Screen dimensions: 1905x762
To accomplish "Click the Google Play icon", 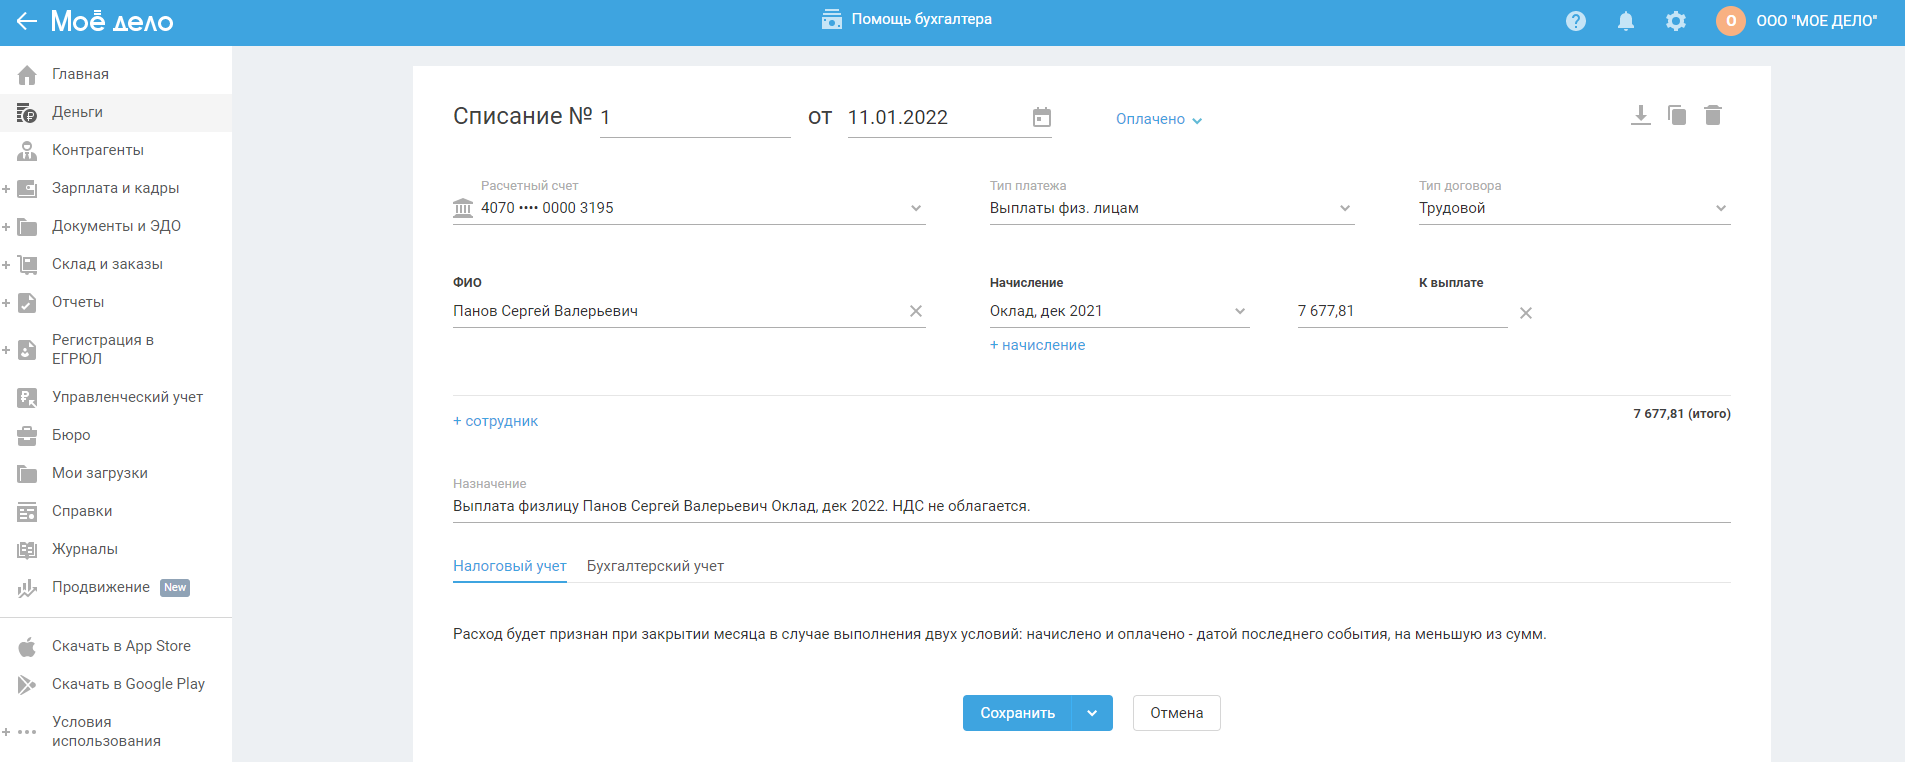I will point(27,685).
